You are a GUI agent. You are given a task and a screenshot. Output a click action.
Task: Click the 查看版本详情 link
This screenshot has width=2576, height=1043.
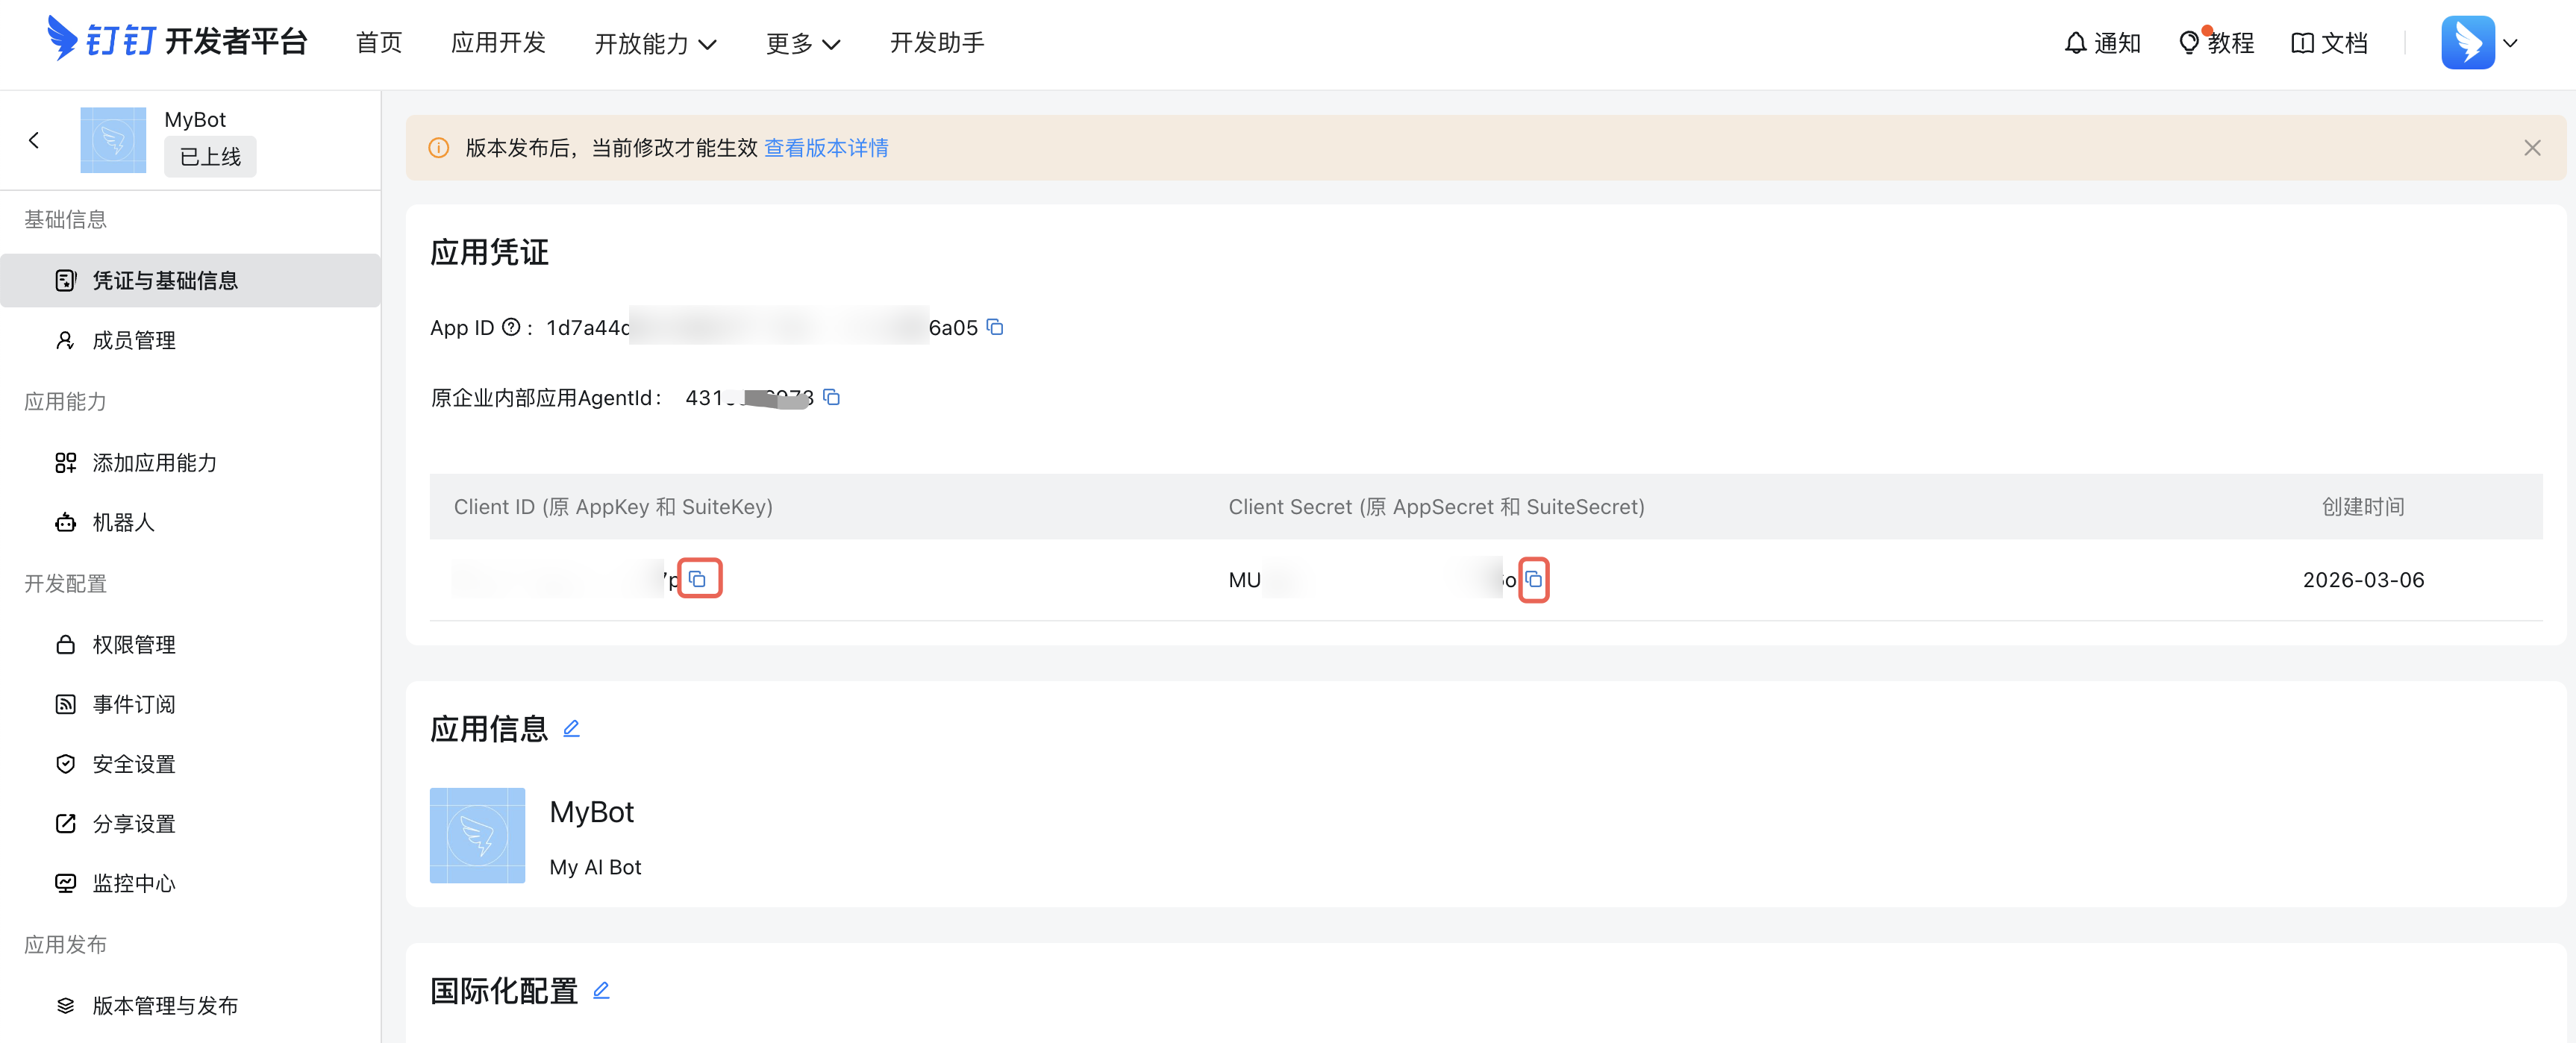pyautogui.click(x=826, y=148)
